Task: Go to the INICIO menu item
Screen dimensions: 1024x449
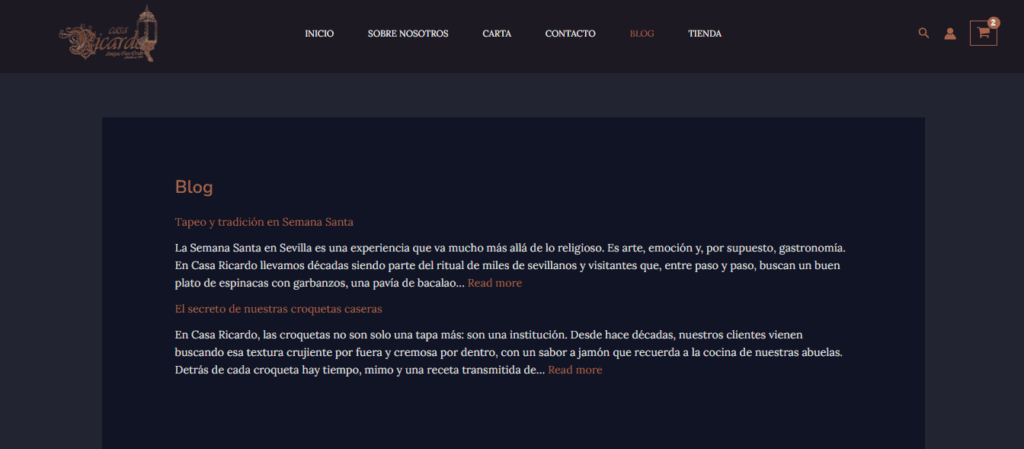Action: 319,34
